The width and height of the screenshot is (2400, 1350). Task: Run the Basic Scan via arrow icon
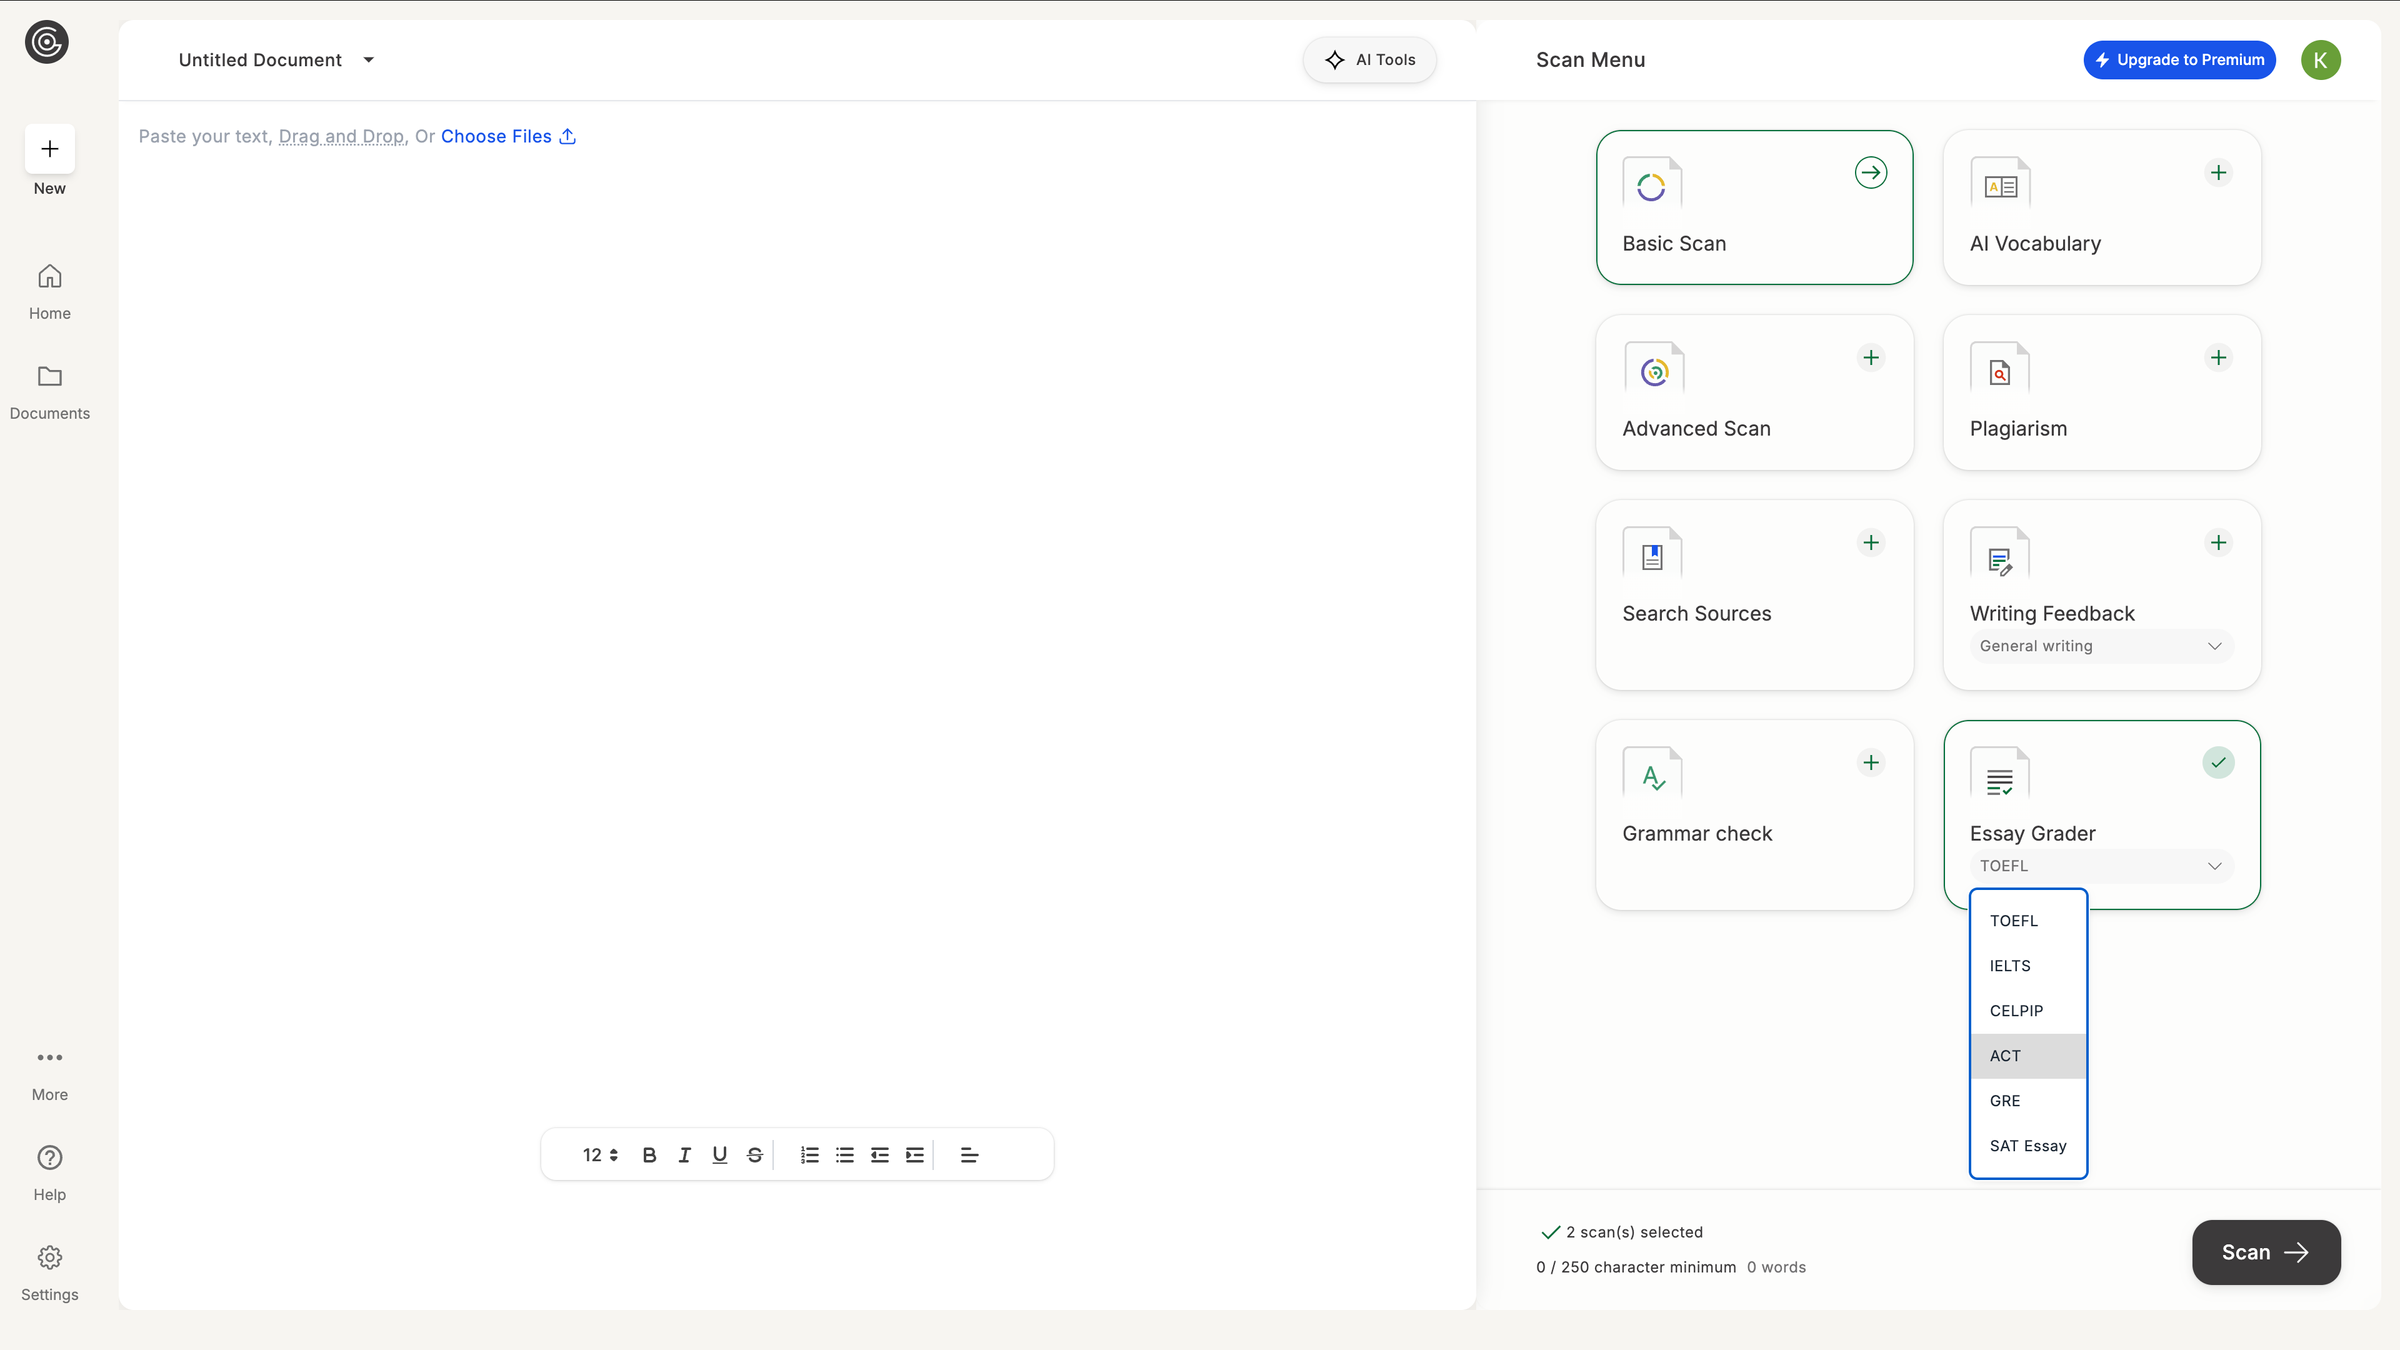coord(1871,172)
